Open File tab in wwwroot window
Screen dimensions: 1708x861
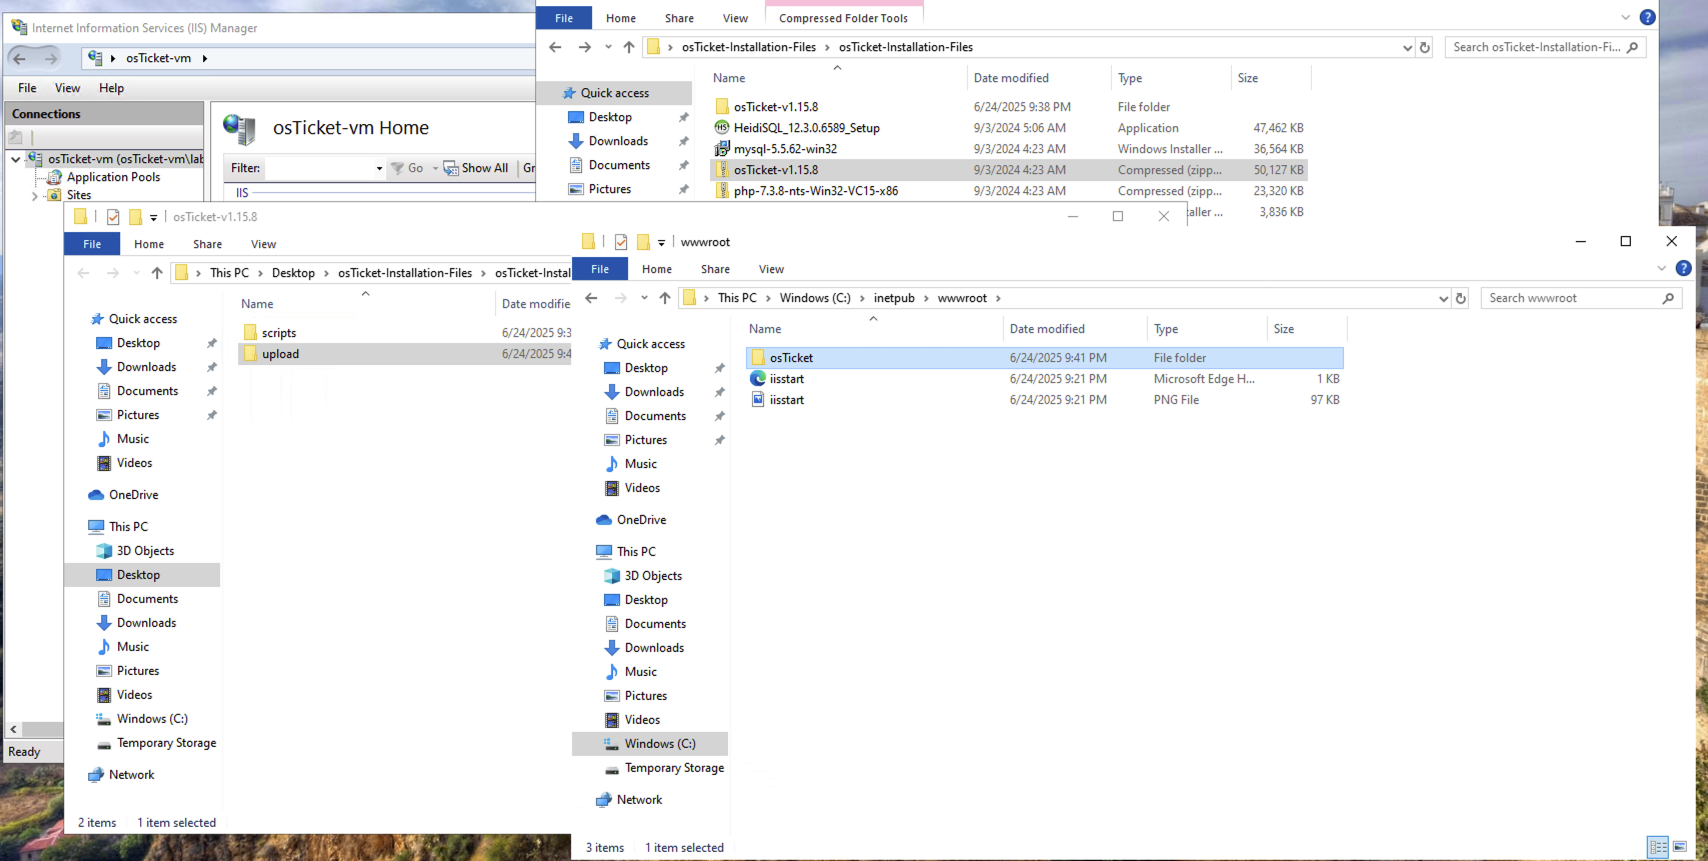click(600, 269)
